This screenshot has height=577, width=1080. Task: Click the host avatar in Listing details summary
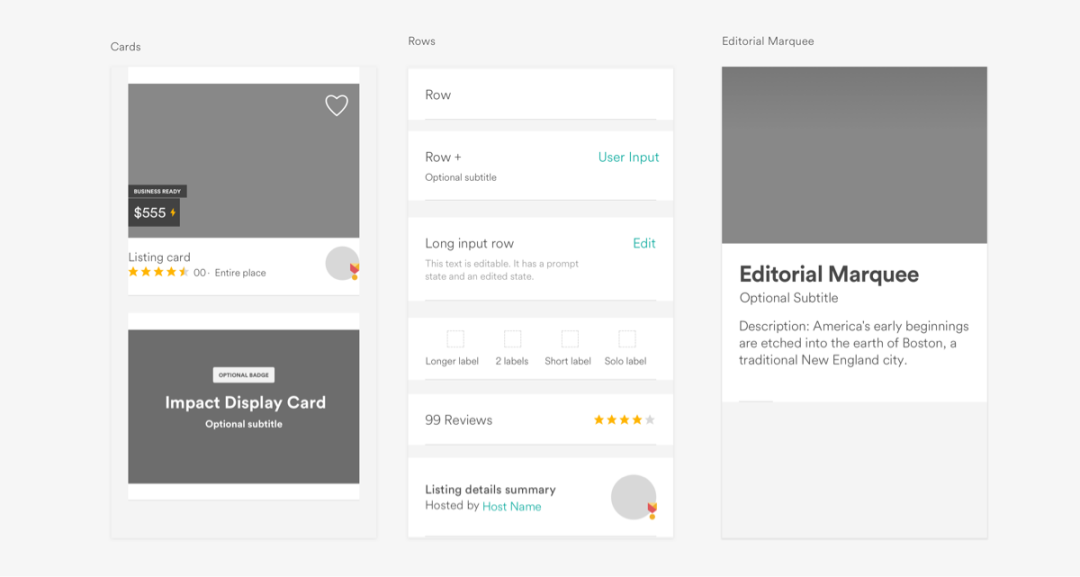tap(633, 496)
